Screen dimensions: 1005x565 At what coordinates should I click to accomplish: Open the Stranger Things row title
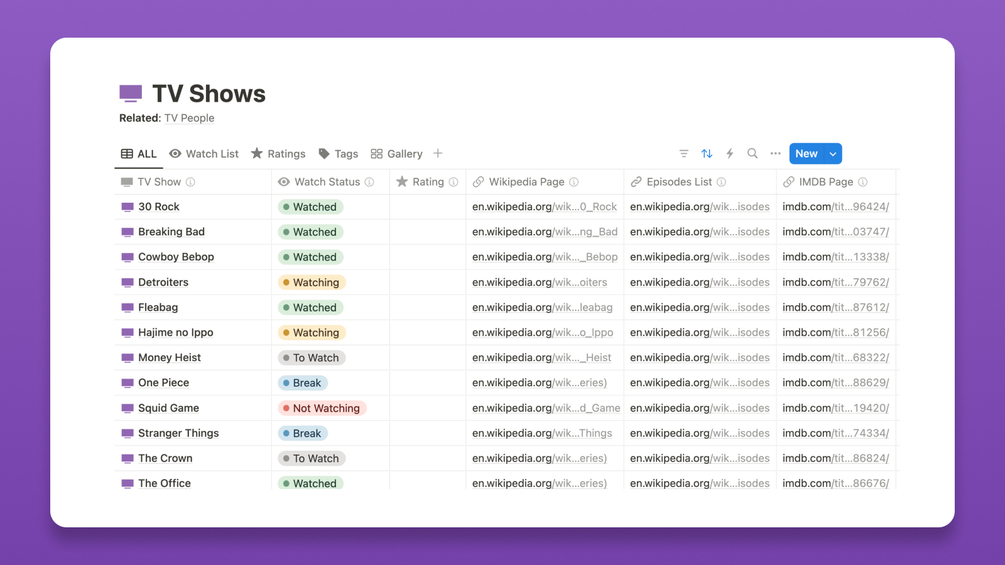click(178, 433)
